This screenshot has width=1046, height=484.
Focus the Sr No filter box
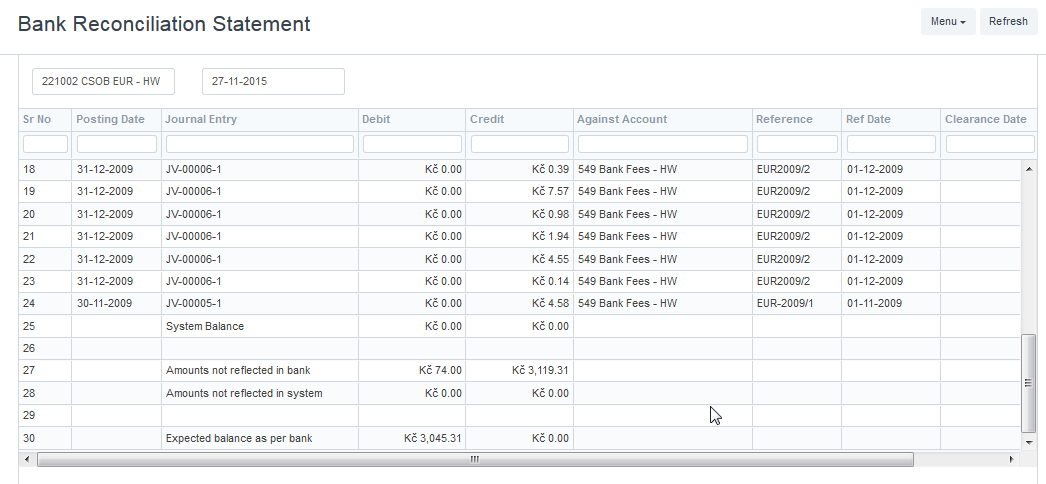45,144
